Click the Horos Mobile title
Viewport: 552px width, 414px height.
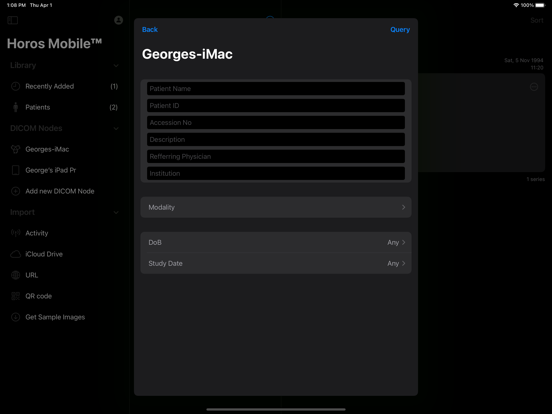[55, 44]
